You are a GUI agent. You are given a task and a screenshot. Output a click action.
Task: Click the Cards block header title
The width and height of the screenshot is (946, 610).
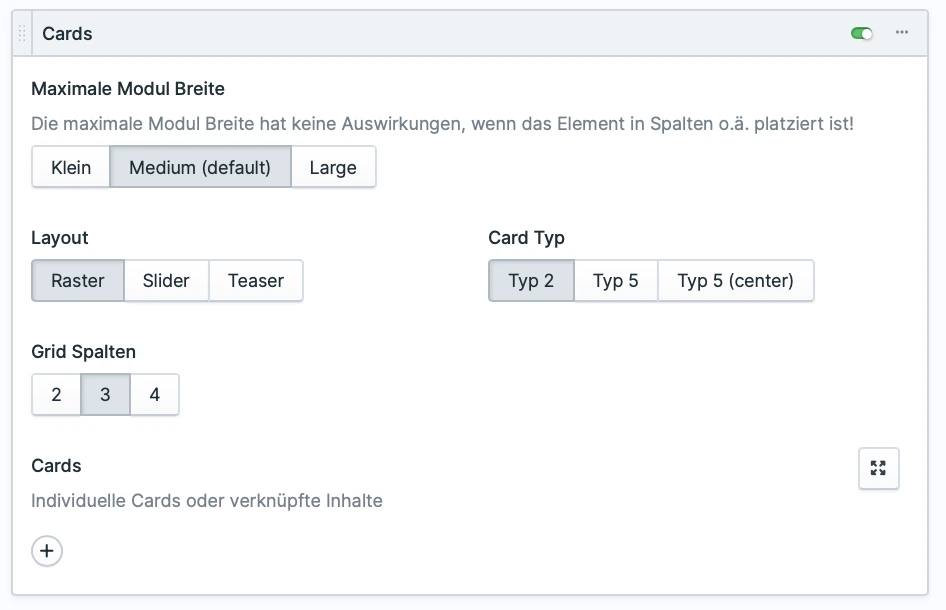[x=67, y=34]
